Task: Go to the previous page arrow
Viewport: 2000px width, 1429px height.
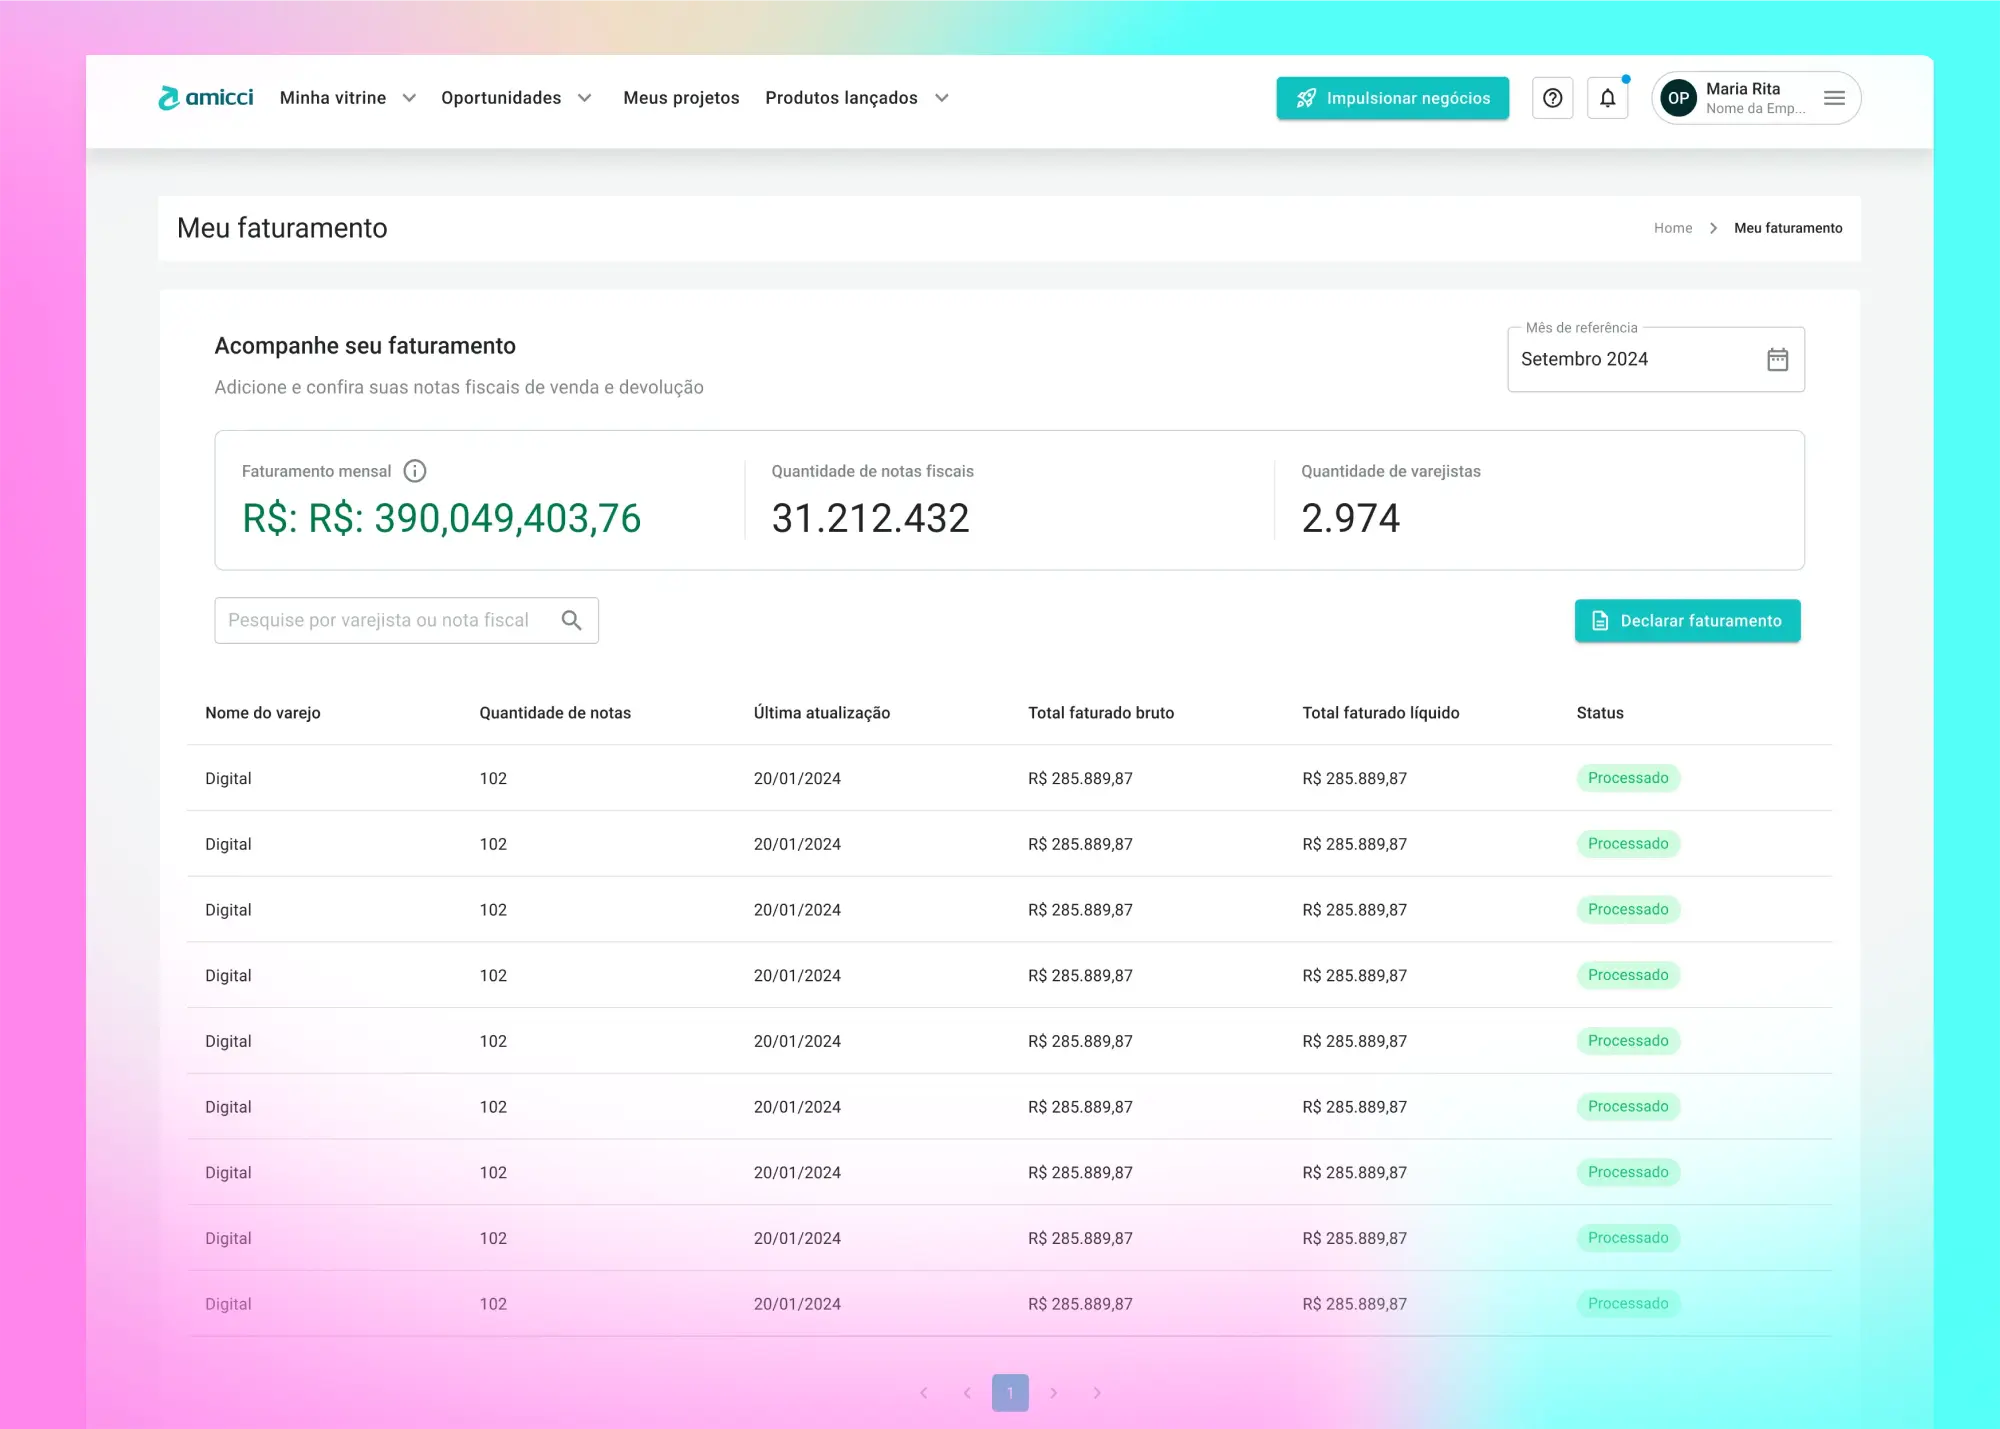Action: click(x=967, y=1392)
